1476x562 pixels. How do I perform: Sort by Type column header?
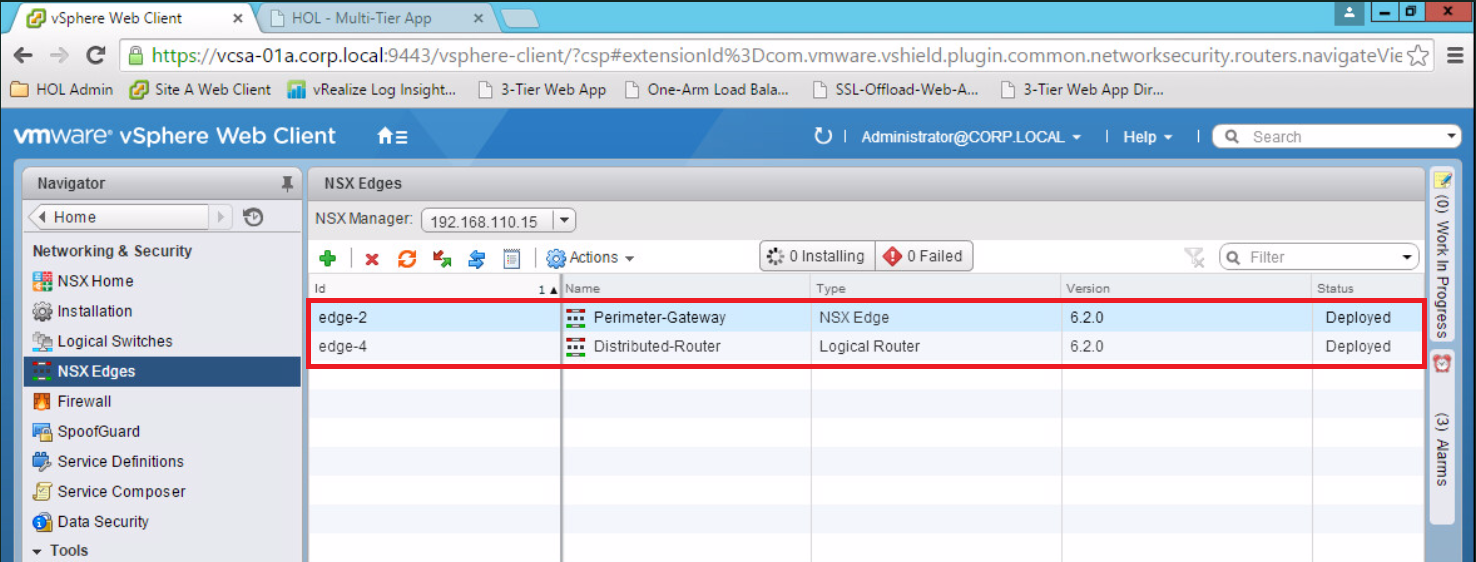(936, 288)
